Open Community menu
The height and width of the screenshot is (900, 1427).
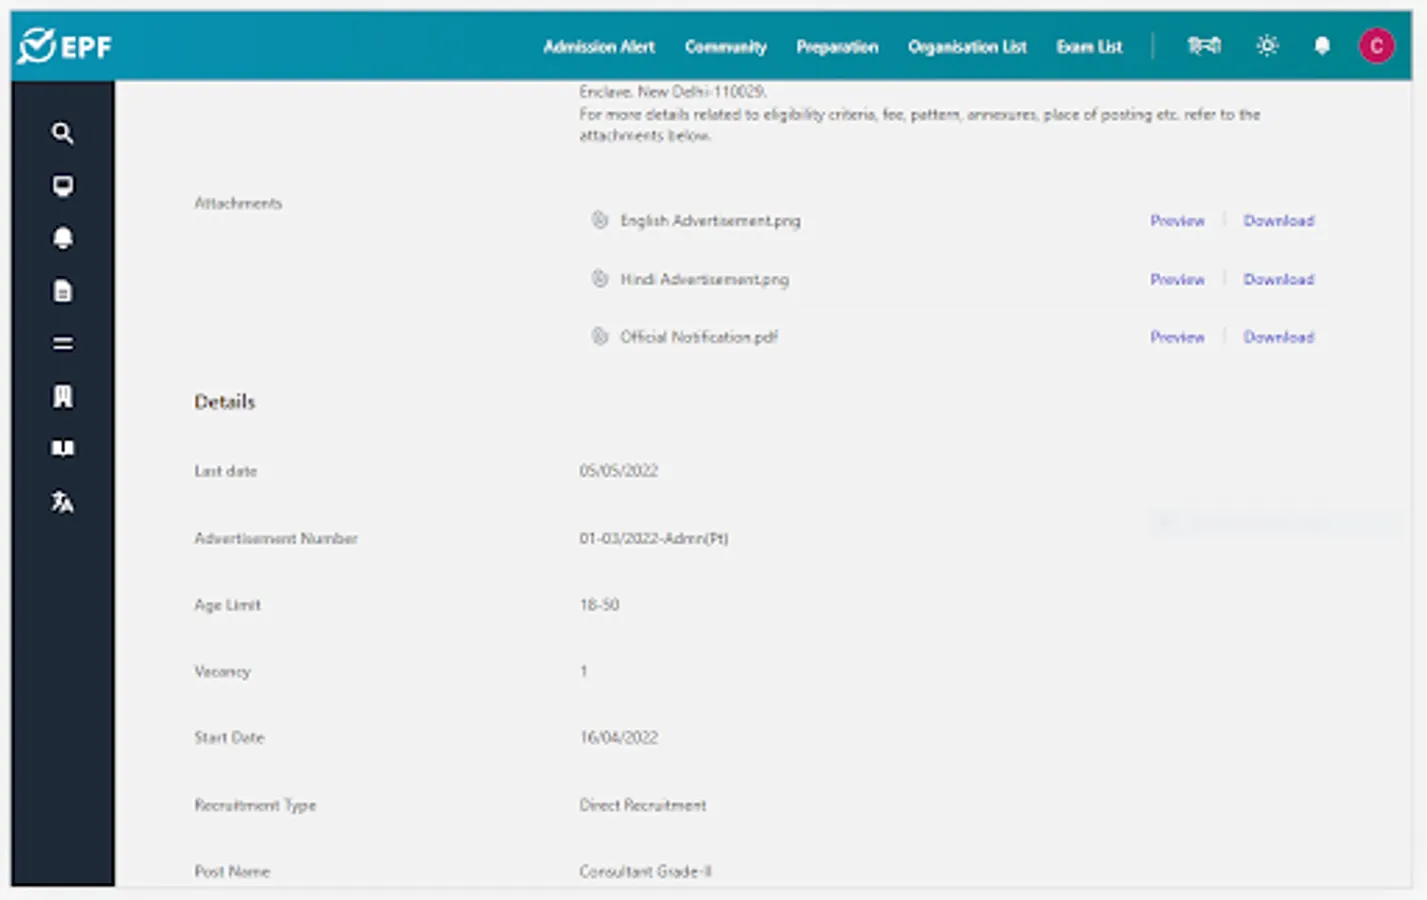coord(726,47)
